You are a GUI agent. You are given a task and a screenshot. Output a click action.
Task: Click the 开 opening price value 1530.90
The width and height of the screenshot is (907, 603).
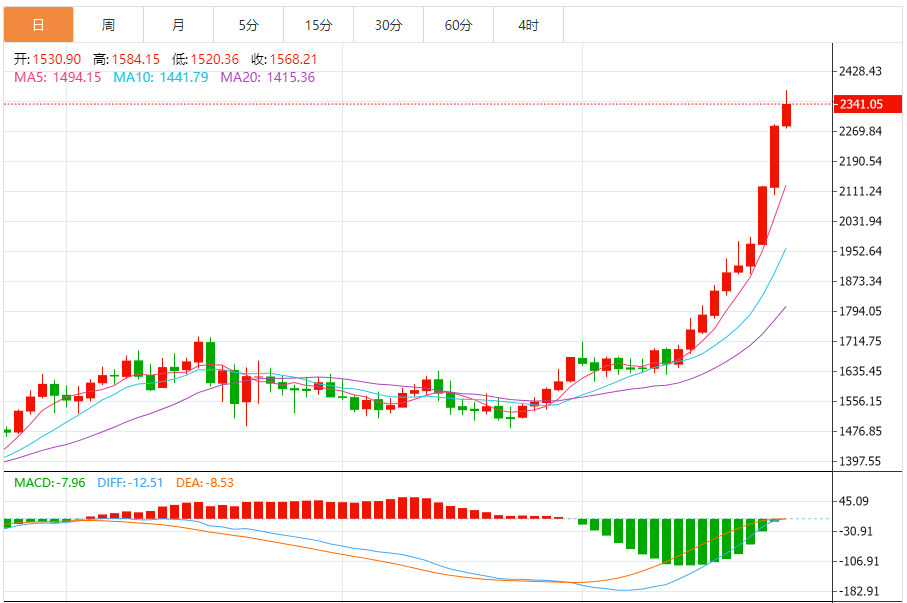[58, 60]
